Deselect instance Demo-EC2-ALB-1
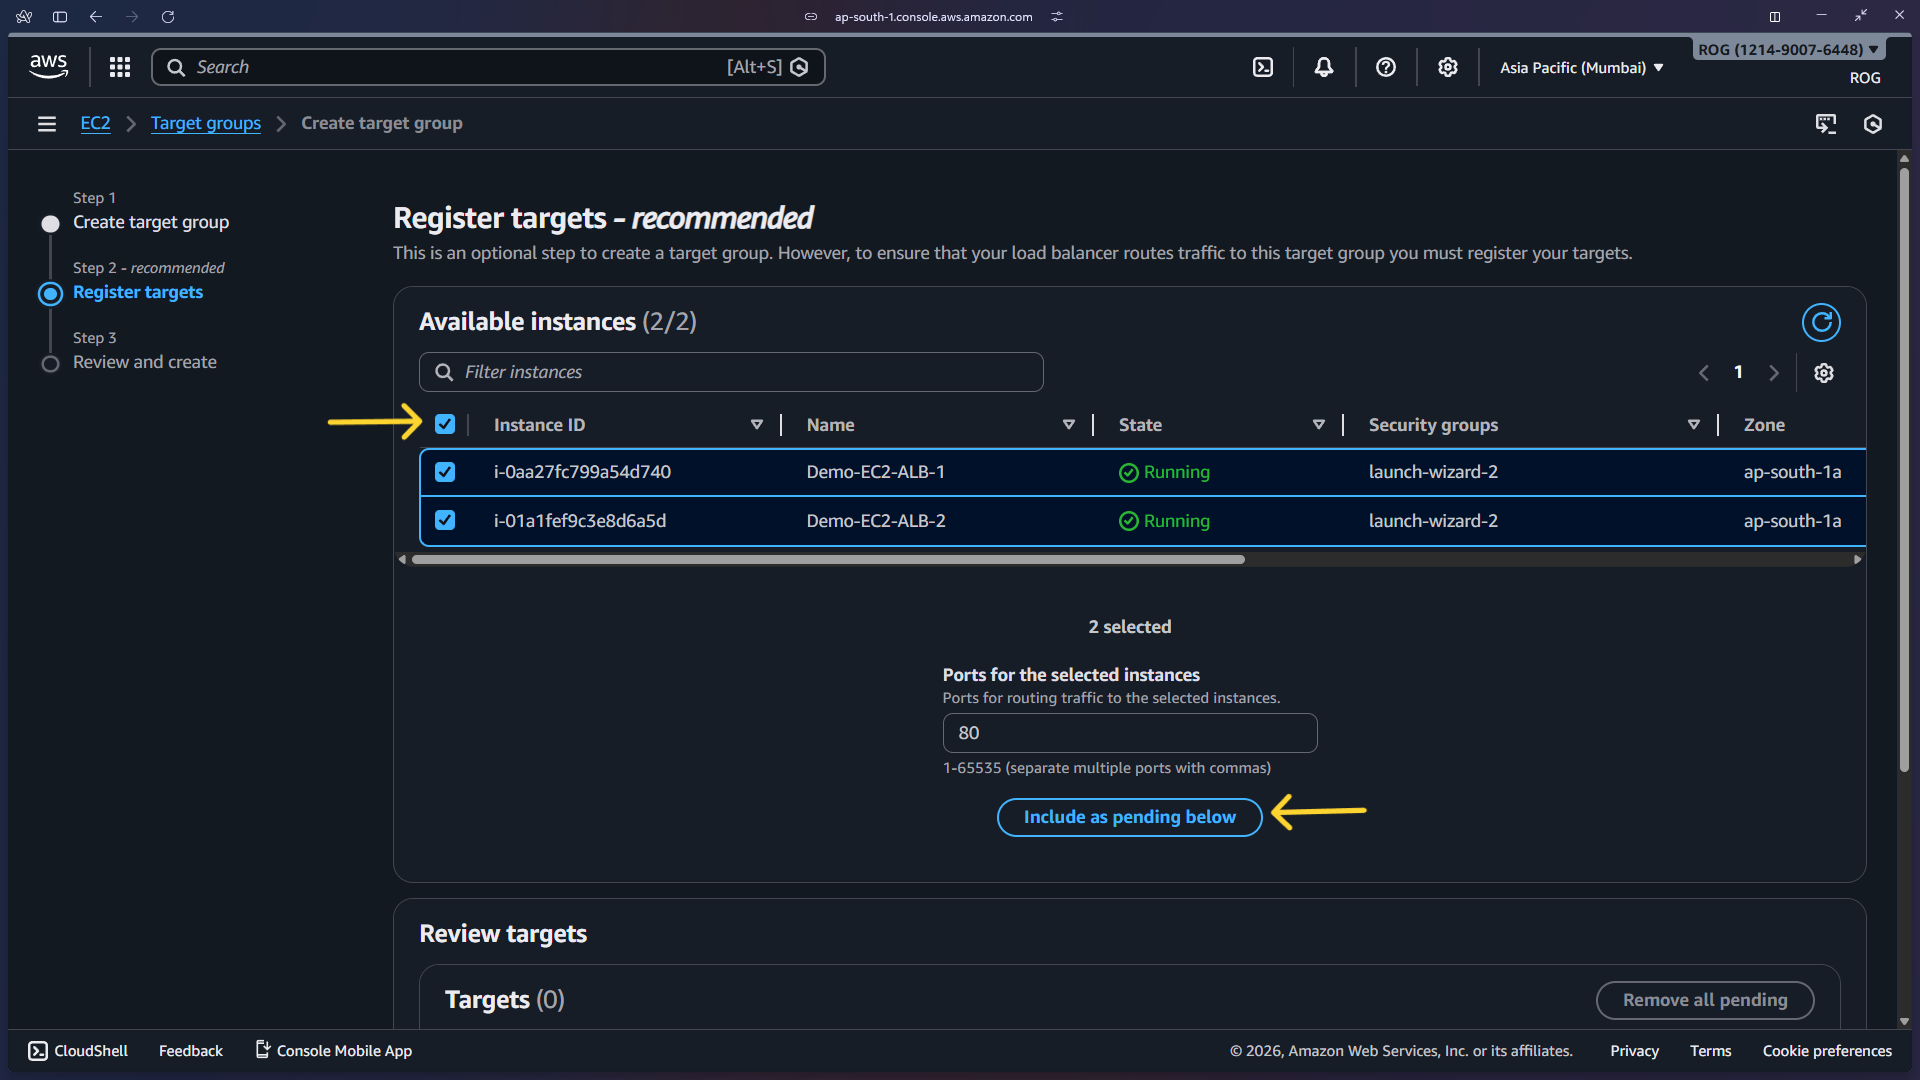Screen dimensions: 1920x1080 pos(444,471)
